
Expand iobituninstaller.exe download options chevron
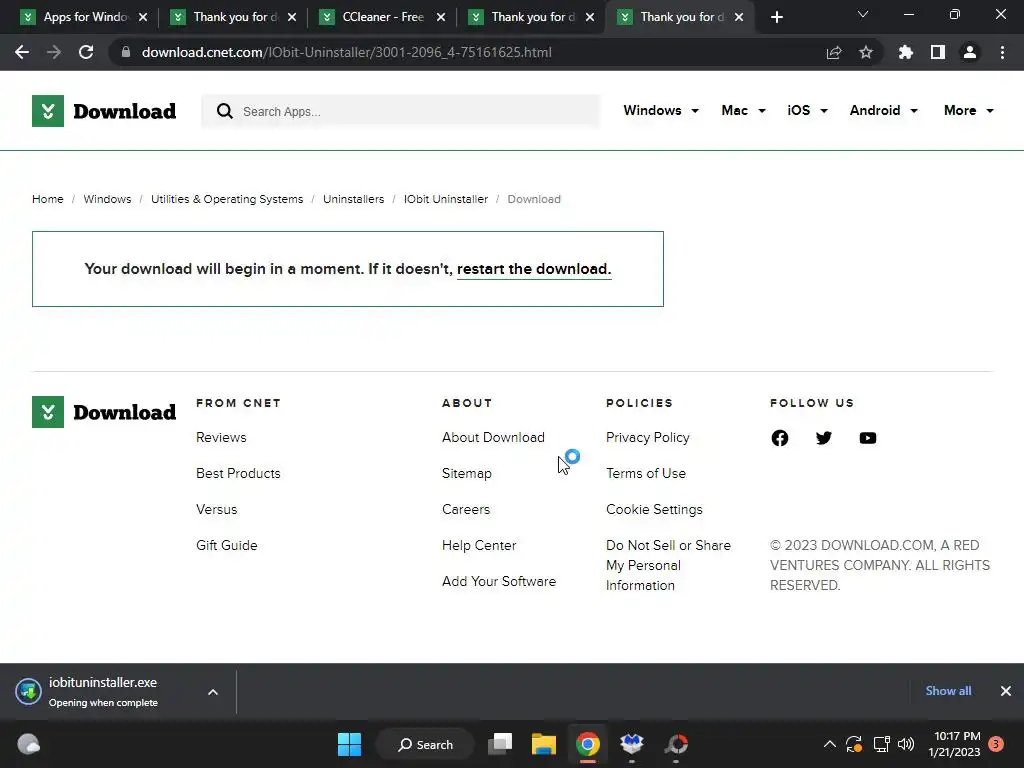pyautogui.click(x=213, y=692)
